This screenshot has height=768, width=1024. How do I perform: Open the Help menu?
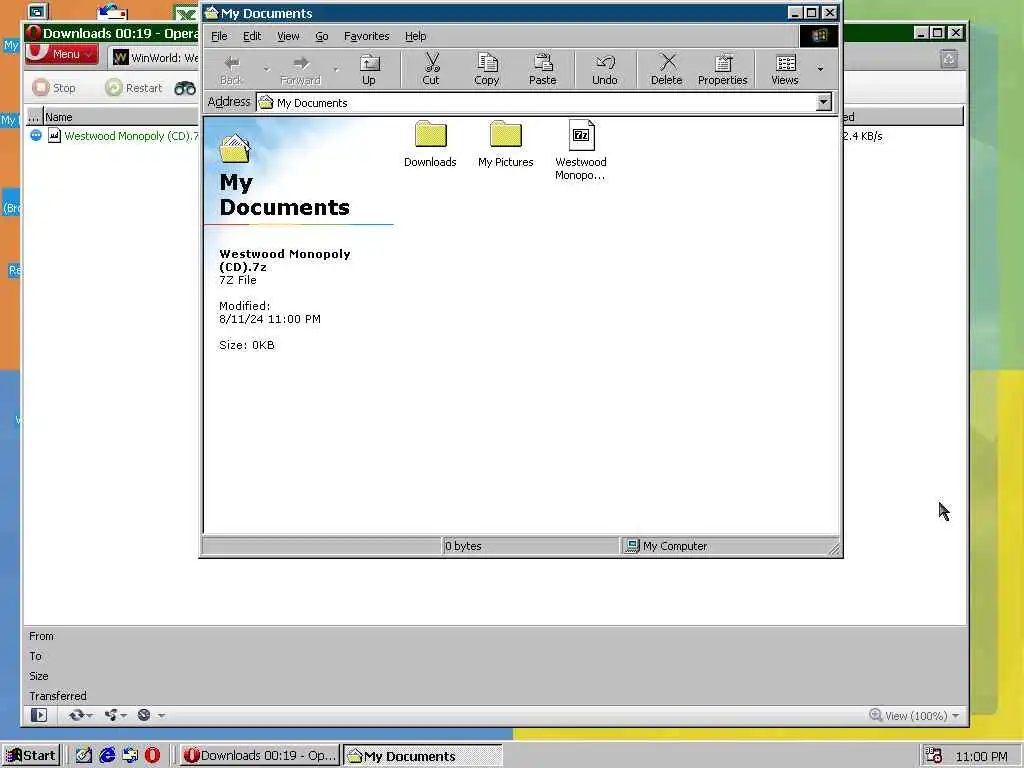tap(415, 36)
